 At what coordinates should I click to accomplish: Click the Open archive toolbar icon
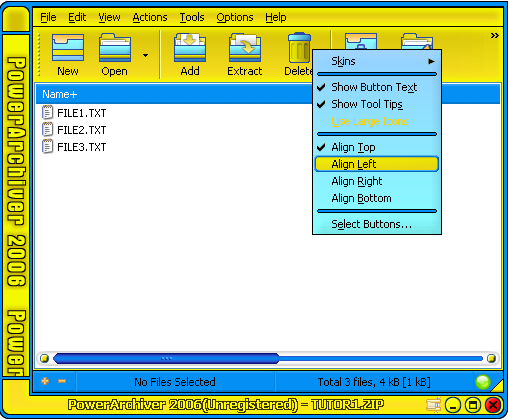click(x=115, y=47)
